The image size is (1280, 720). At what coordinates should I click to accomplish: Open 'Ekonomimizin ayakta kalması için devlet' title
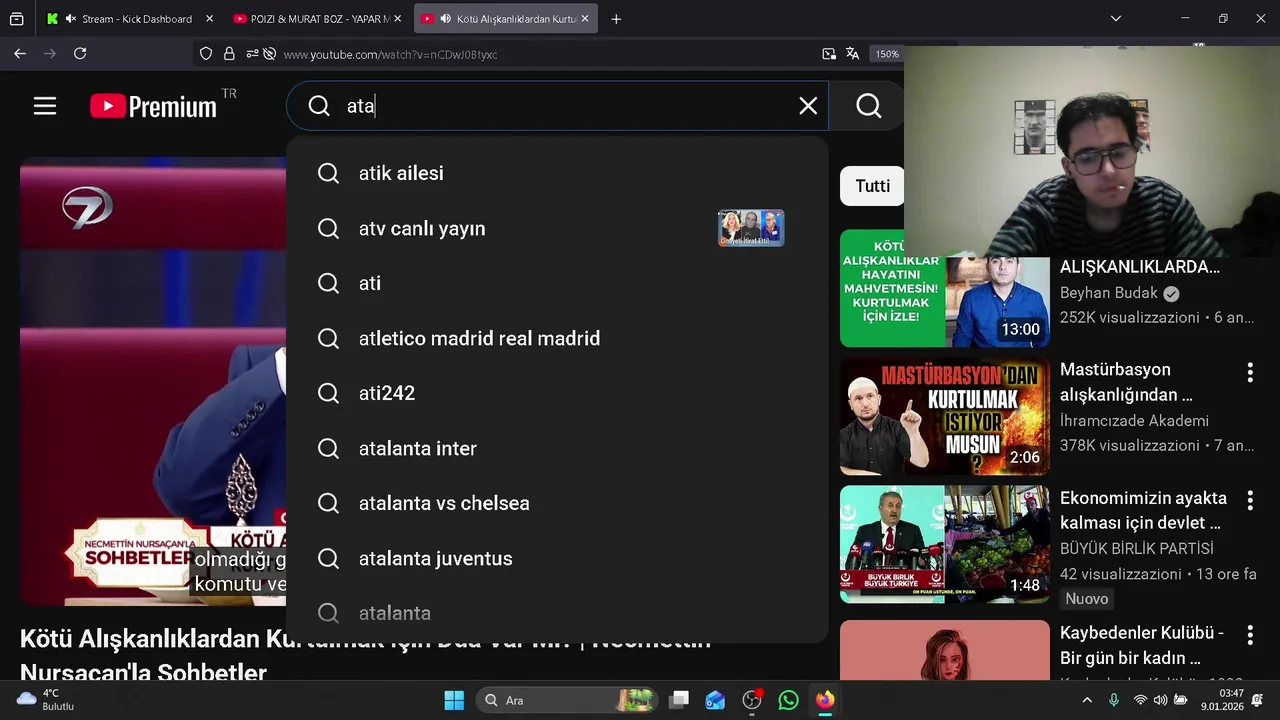[x=1143, y=510]
